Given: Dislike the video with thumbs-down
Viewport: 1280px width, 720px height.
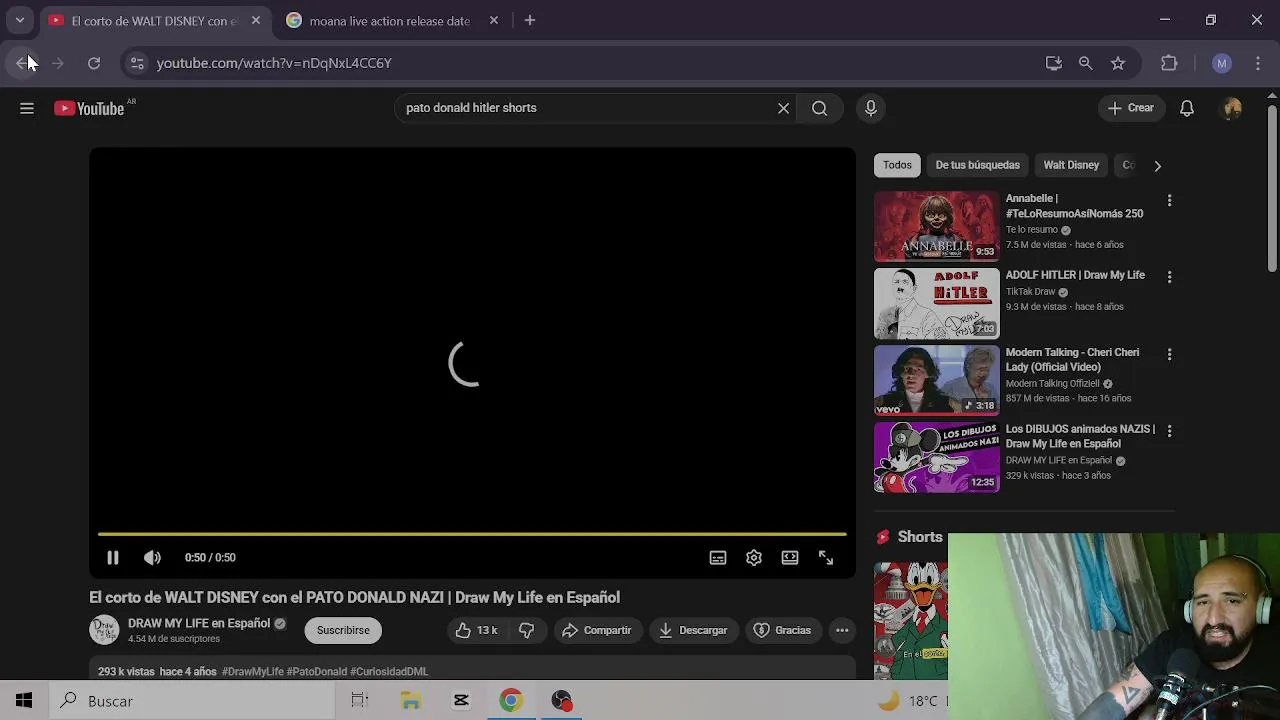Looking at the screenshot, I should click(x=527, y=630).
